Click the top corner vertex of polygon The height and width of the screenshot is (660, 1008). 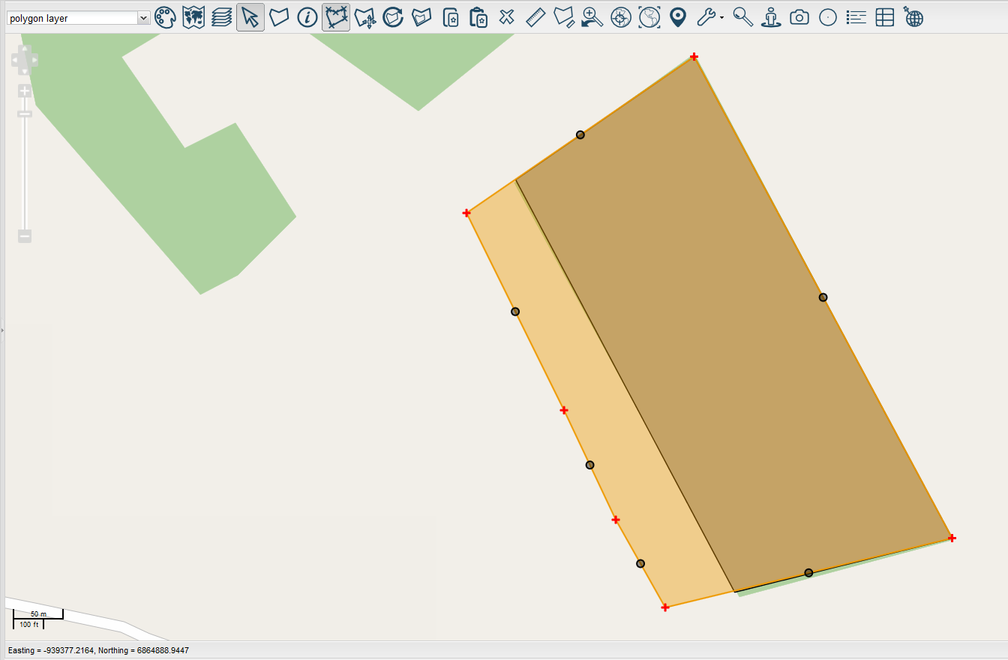tap(694, 57)
